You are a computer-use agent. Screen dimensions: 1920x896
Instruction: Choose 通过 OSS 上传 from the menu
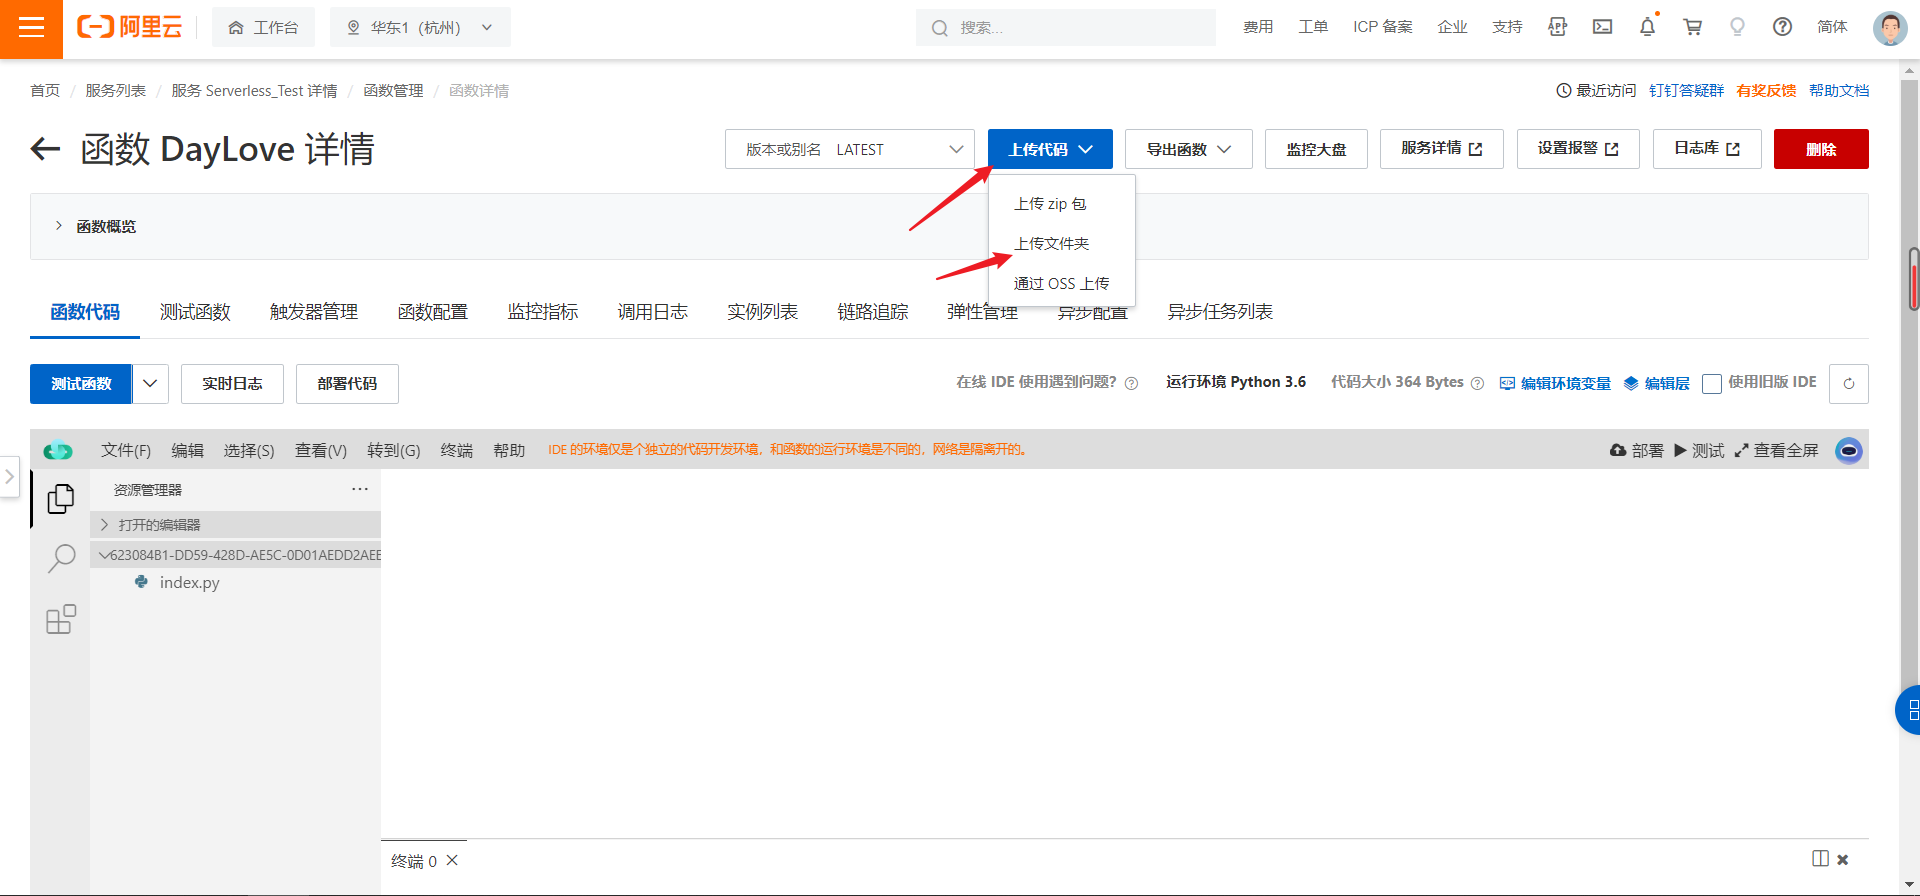coord(1061,284)
